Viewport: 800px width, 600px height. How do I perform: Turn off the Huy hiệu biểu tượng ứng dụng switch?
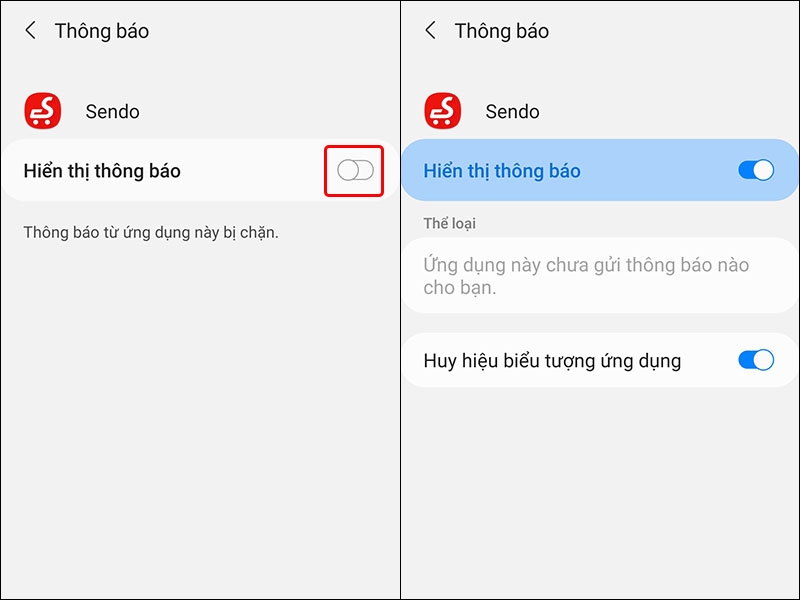[x=755, y=358]
